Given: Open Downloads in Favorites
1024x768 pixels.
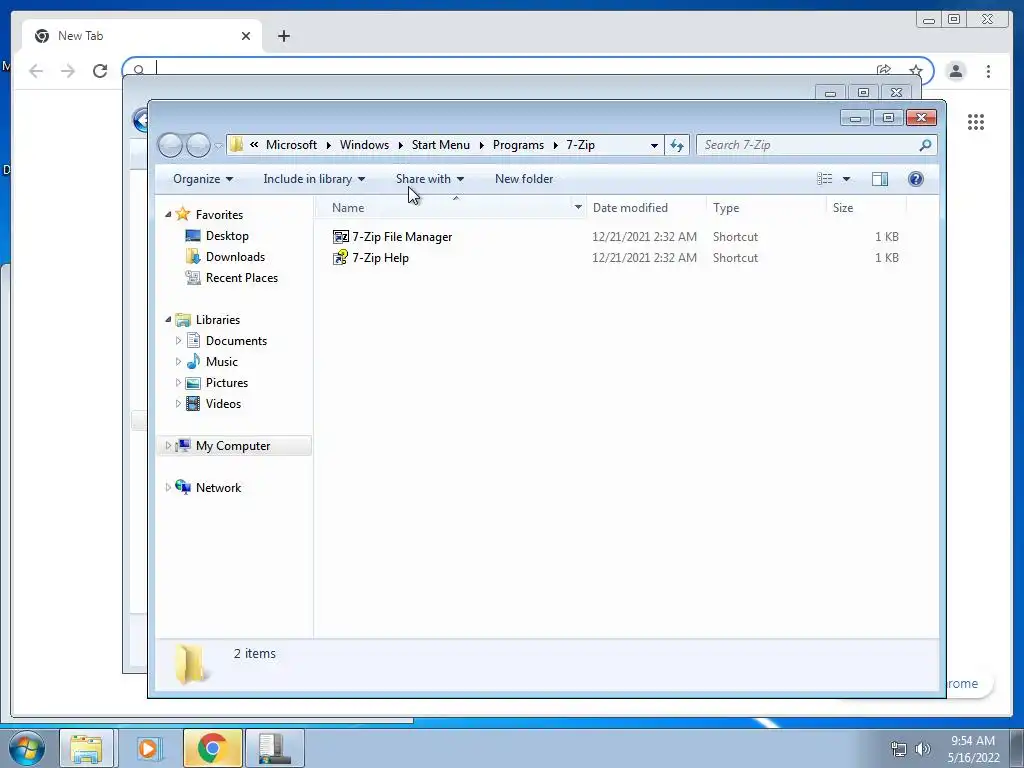Looking at the screenshot, I should [x=235, y=257].
